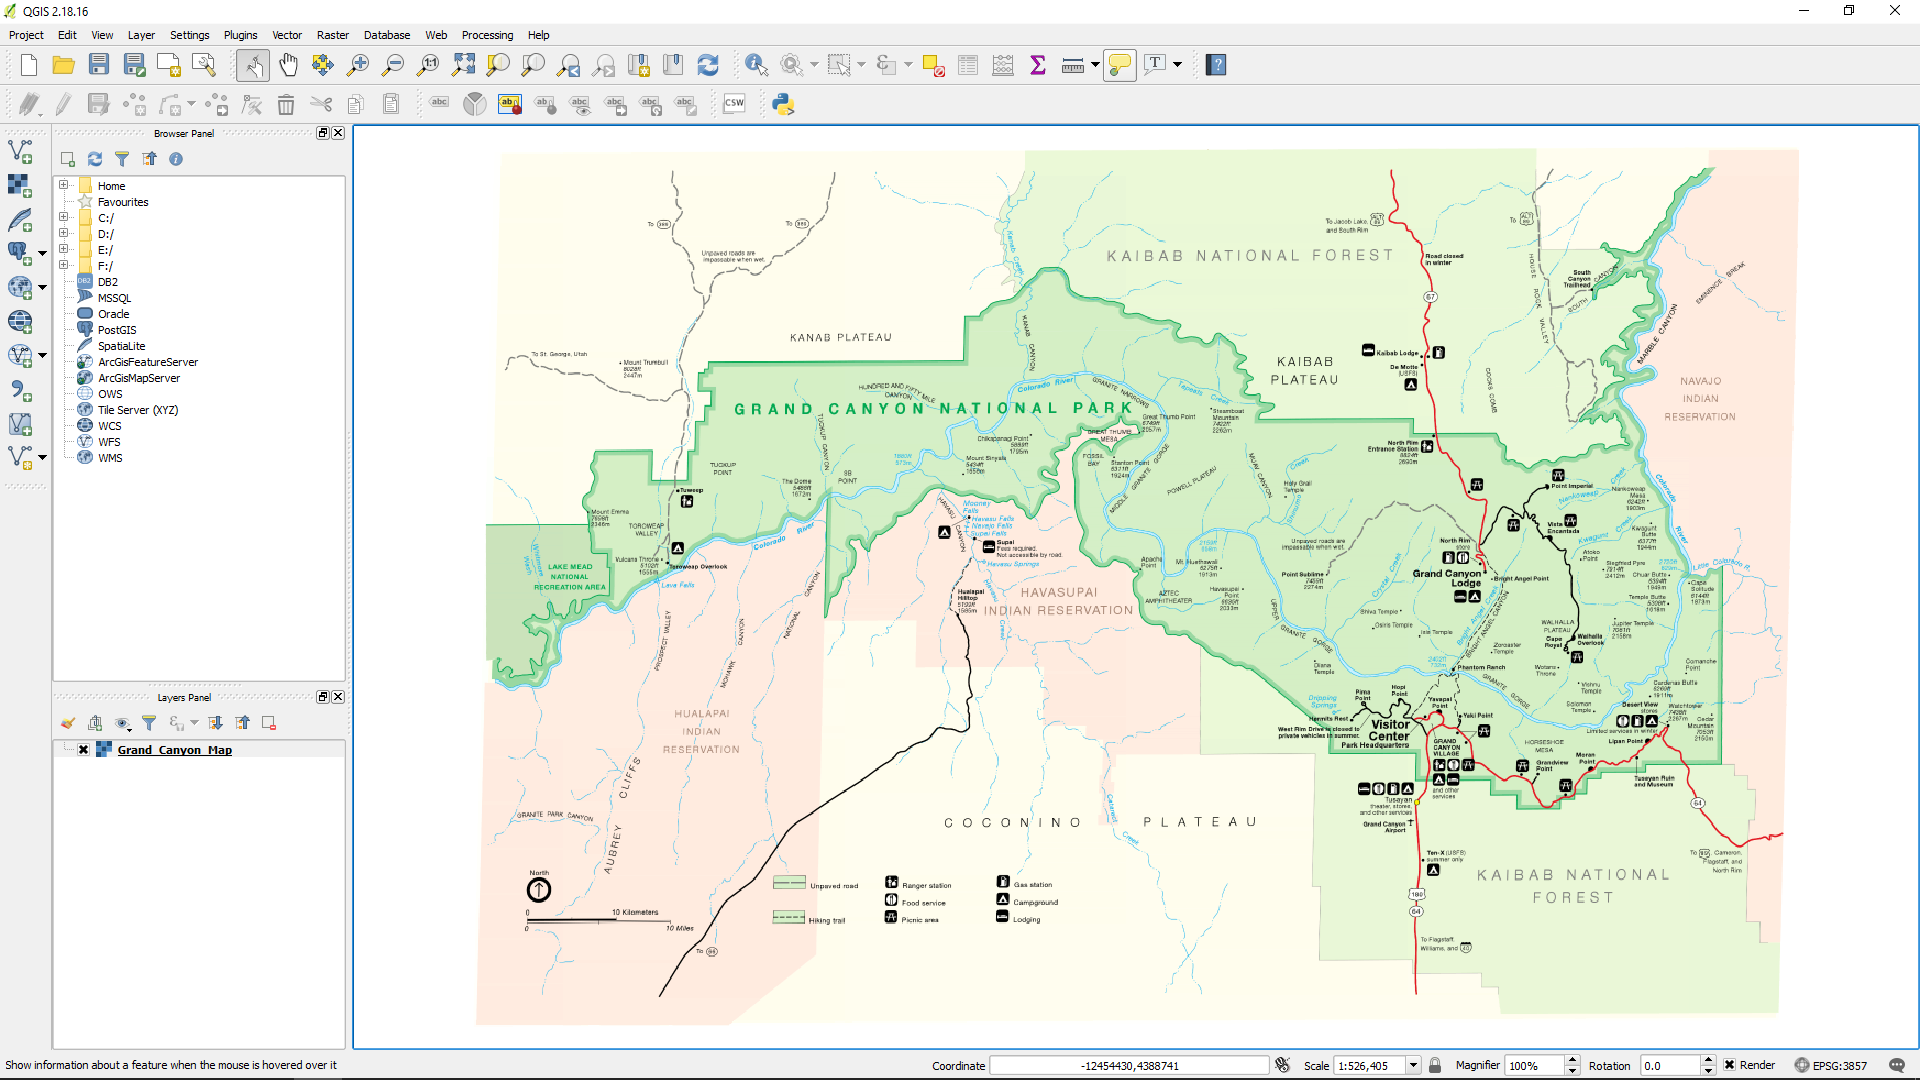The image size is (1920, 1080).
Task: Open the Scale dropdown list
Action: 1413,1065
